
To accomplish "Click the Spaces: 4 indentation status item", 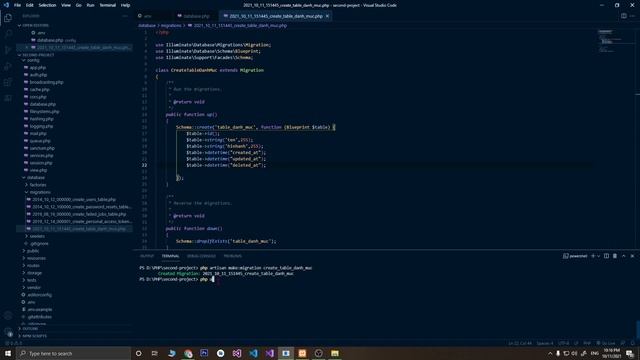I will click(x=545, y=343).
